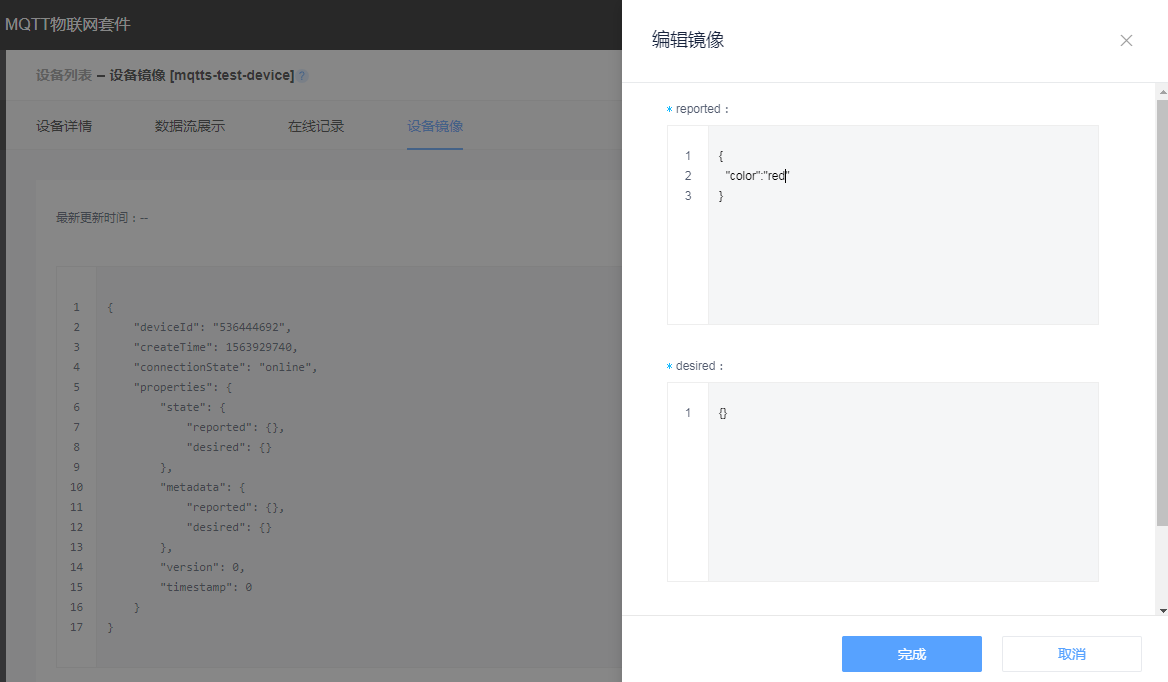Click the closing brace on reported line 3
The width and height of the screenshot is (1168, 682).
720,196
